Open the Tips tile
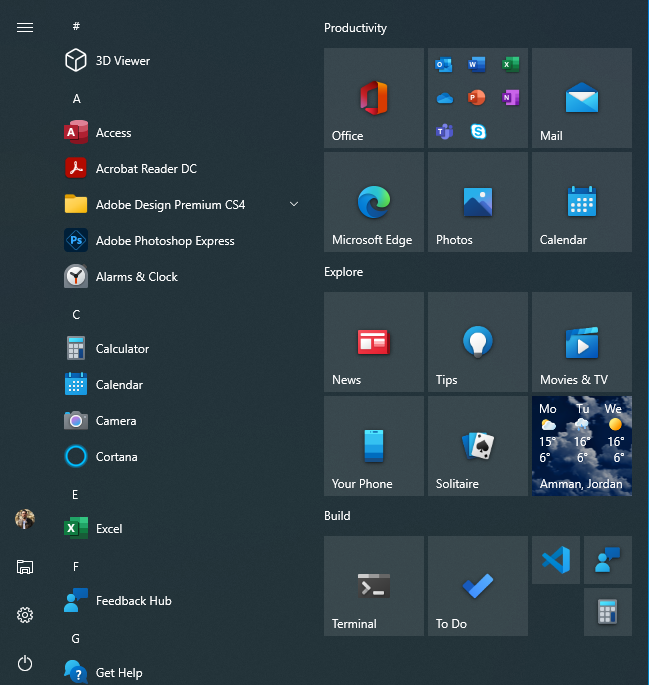The image size is (649, 685). pyautogui.click(x=478, y=342)
